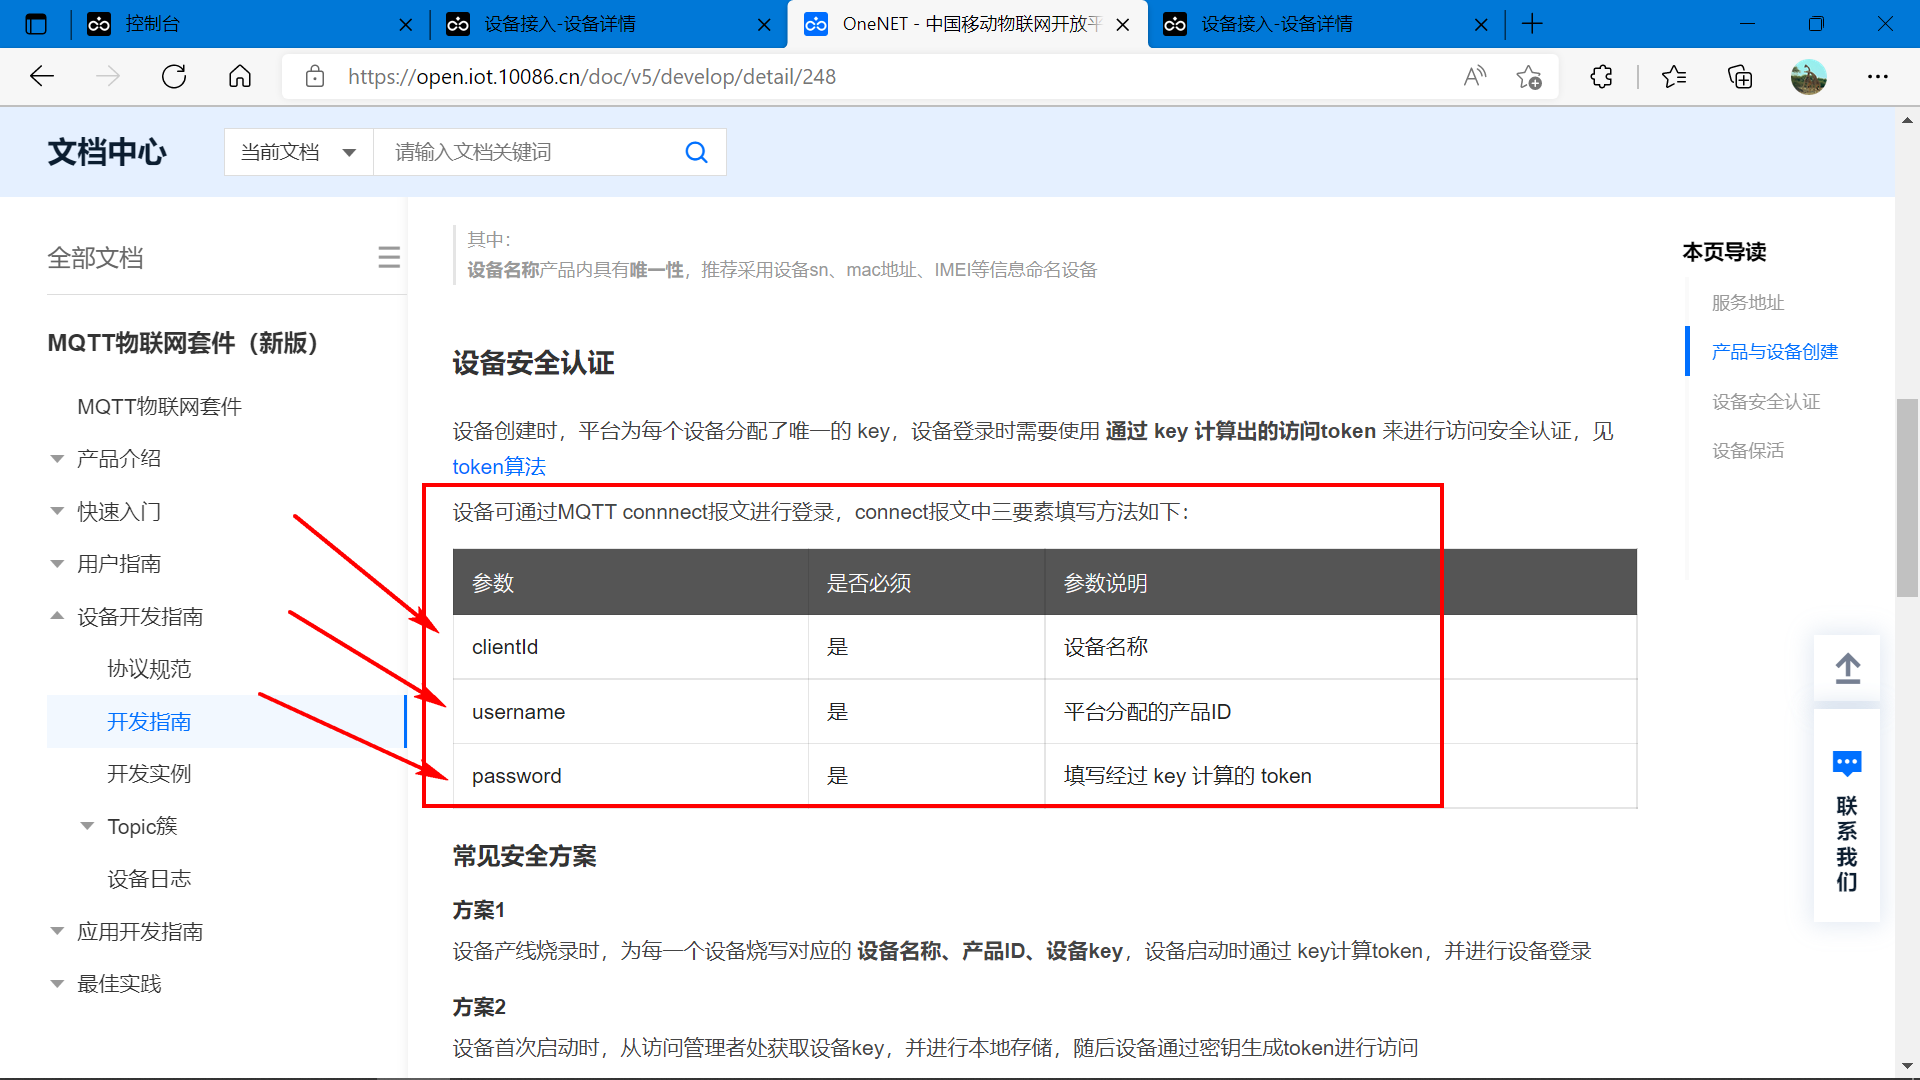View site information lock icon

tap(315, 77)
